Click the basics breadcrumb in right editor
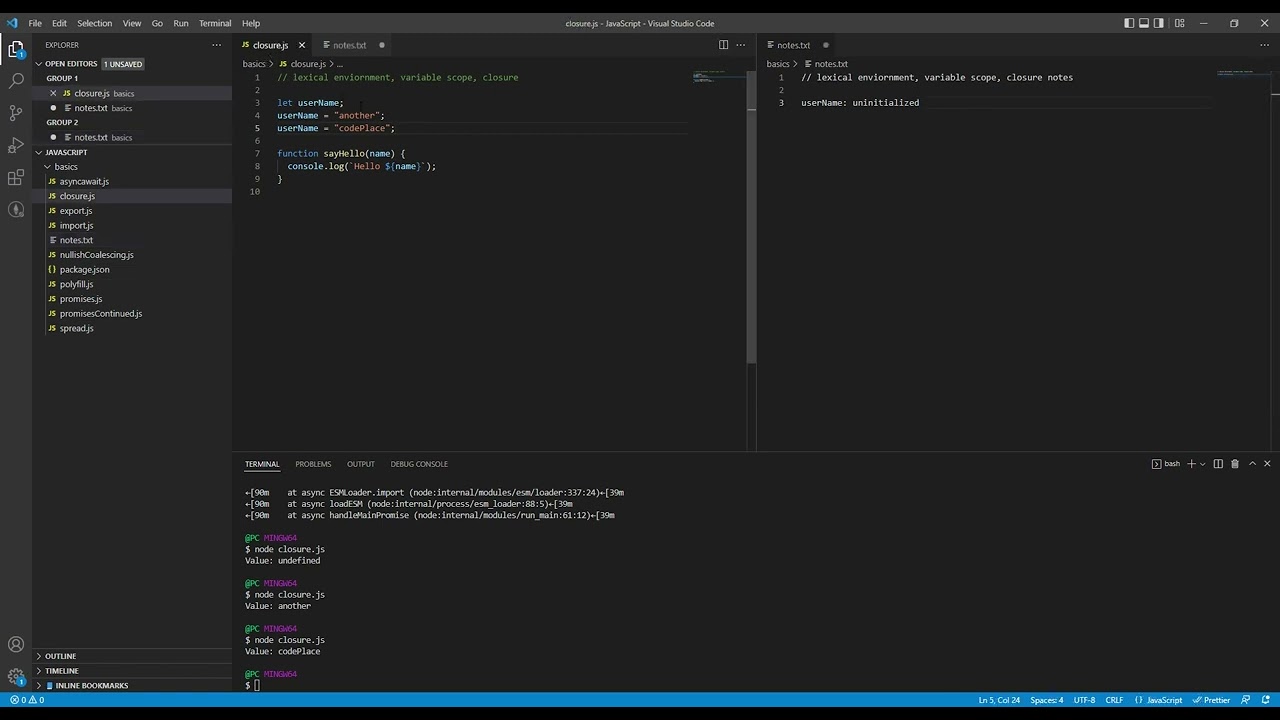The height and width of the screenshot is (720, 1280). pyautogui.click(x=778, y=64)
